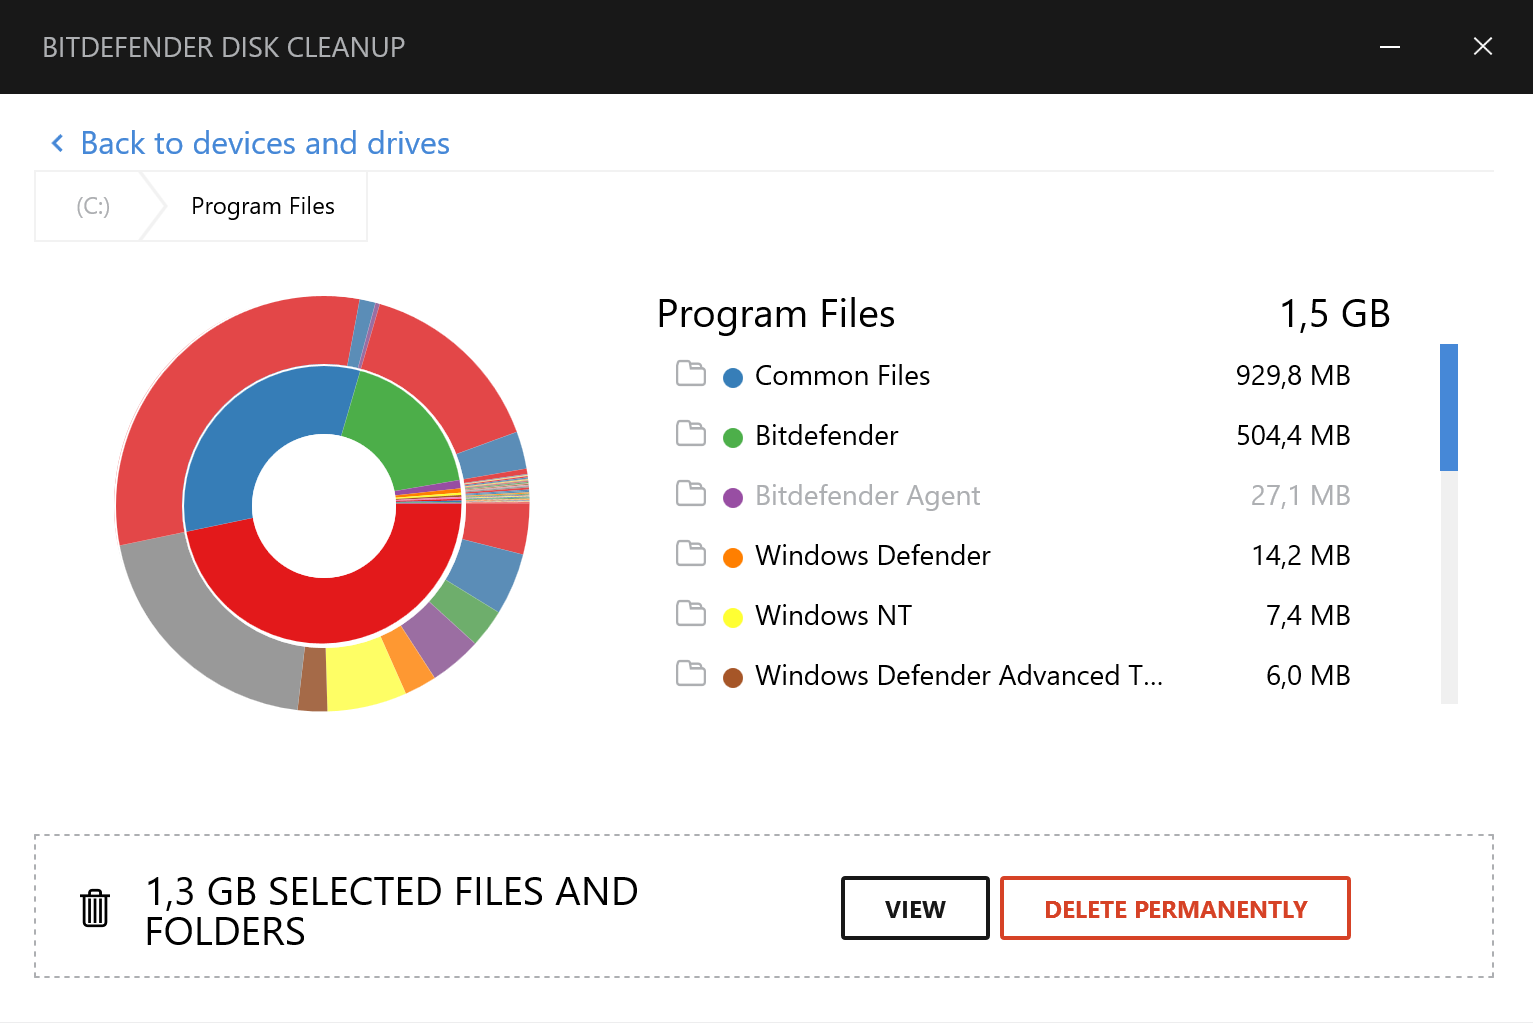The width and height of the screenshot is (1533, 1023).
Task: Click the folder icon next to Bitdefender
Action: click(x=691, y=434)
